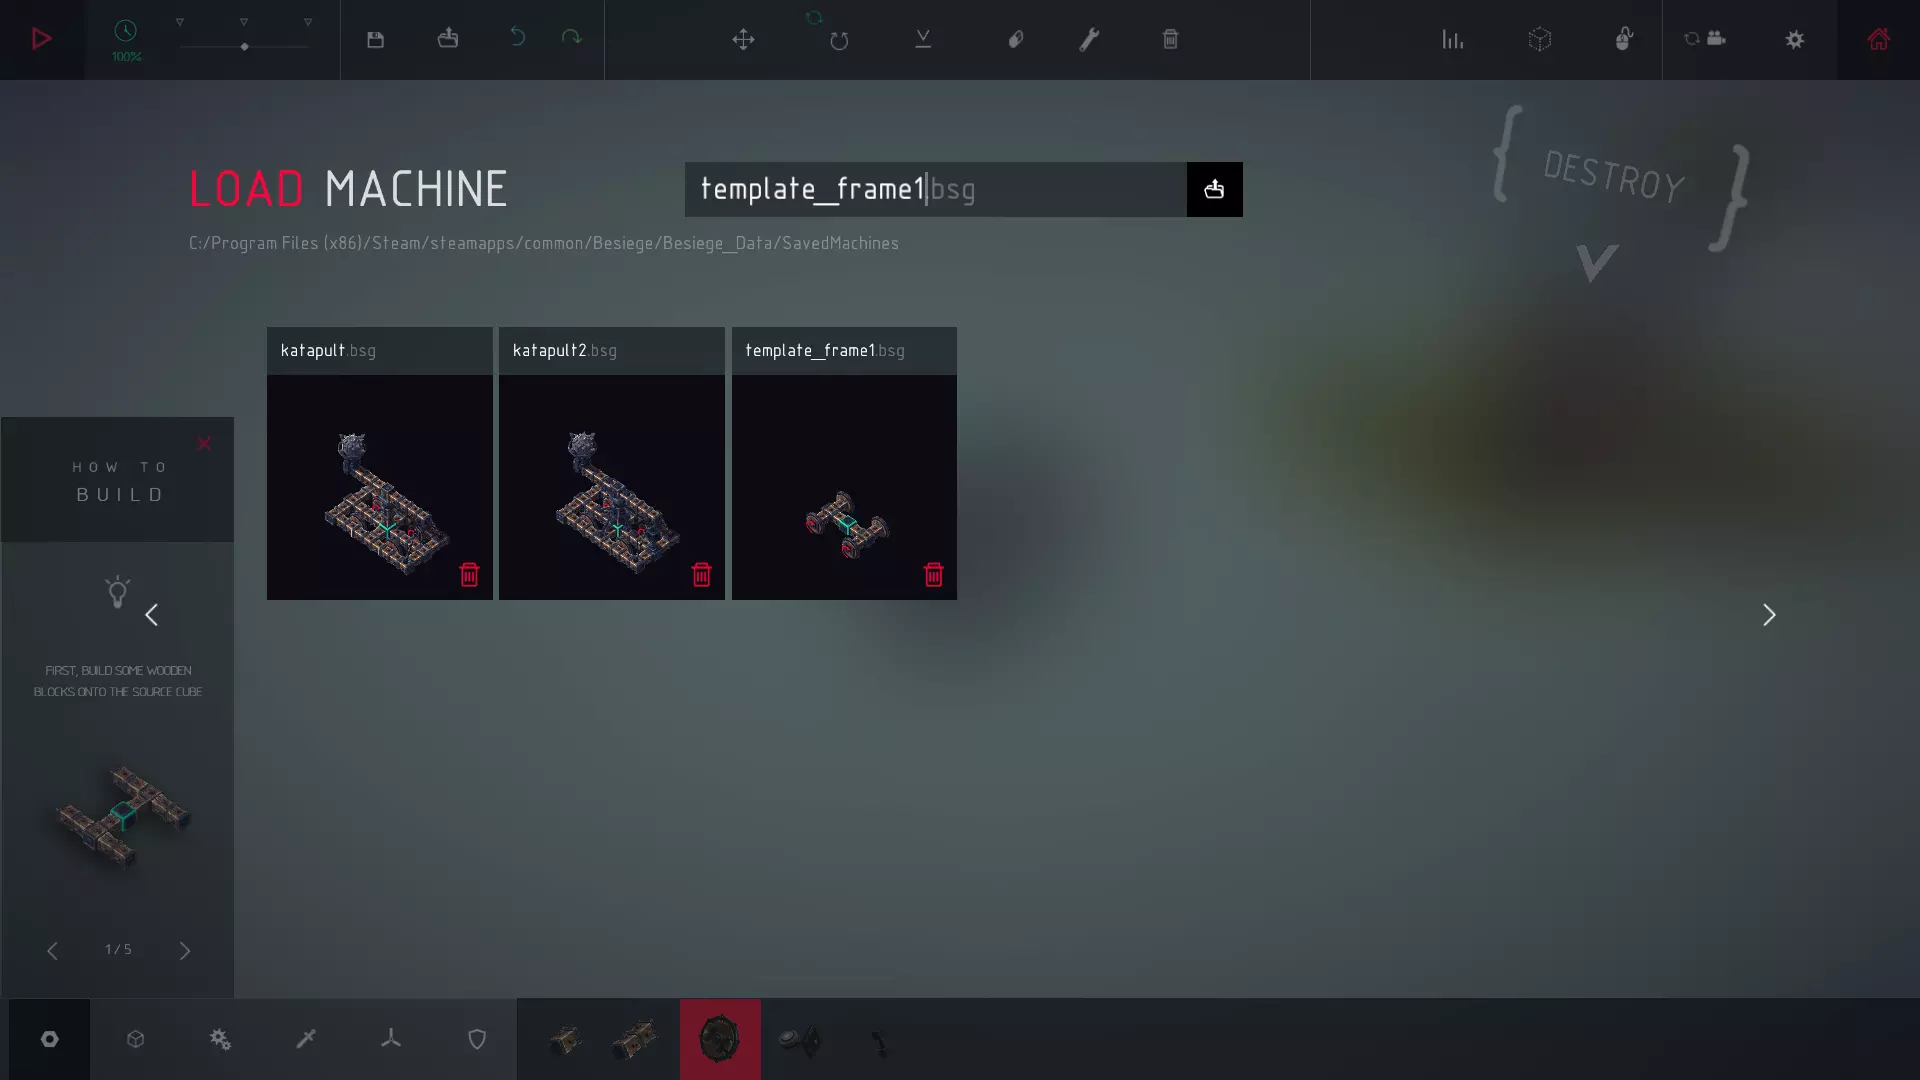Screen dimensions: 1920x1080
Task: Click the red play simulation button
Action: click(x=41, y=39)
